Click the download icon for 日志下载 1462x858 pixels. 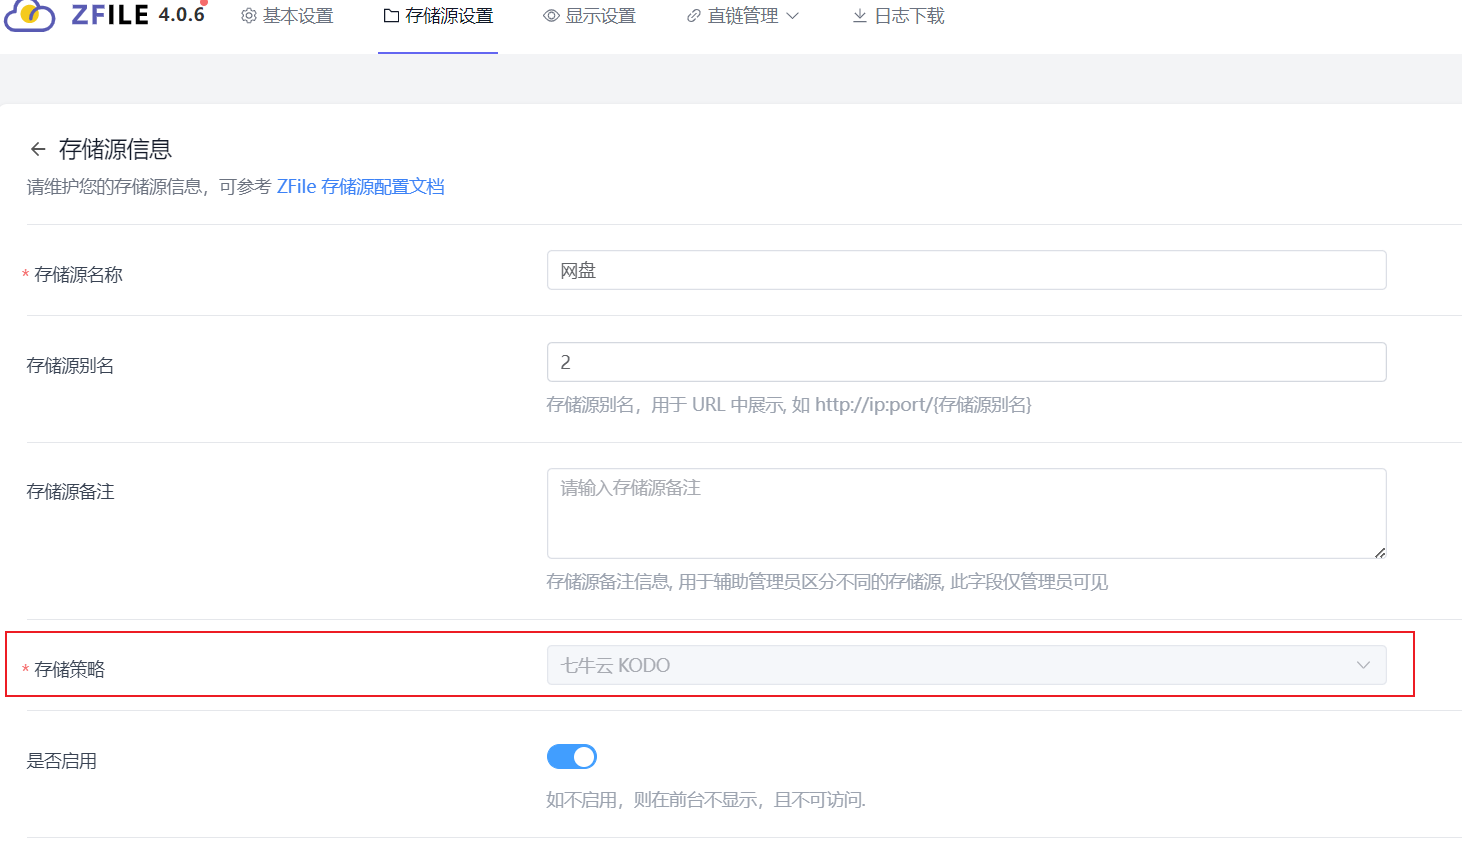pyautogui.click(x=859, y=16)
